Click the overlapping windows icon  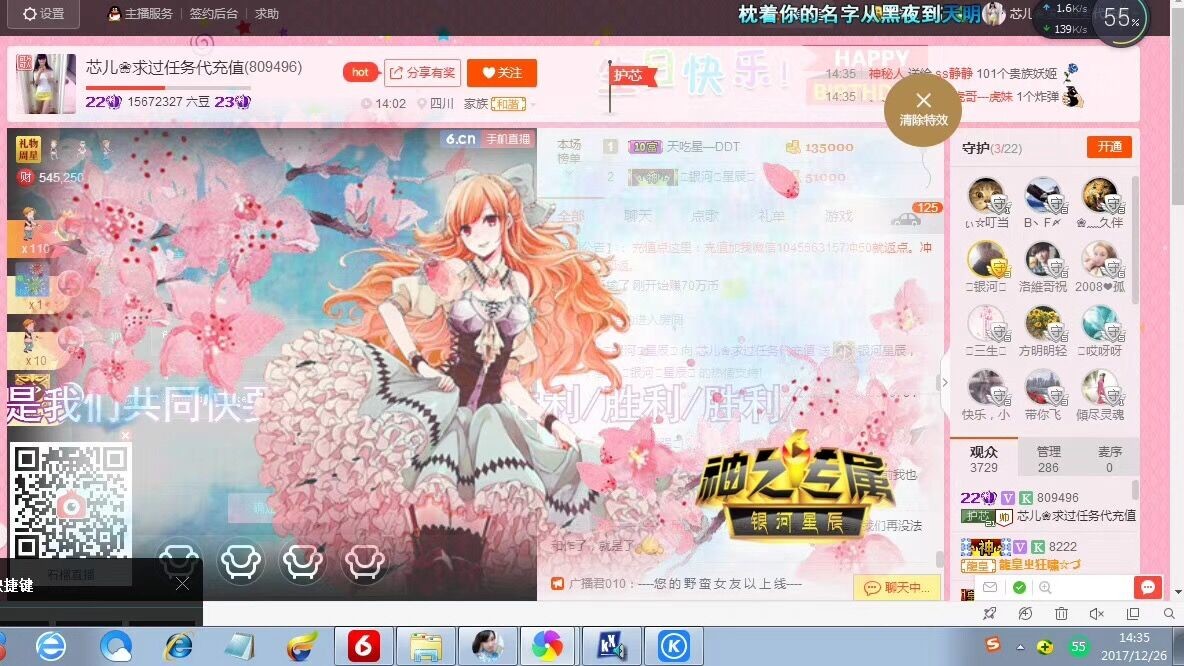pyautogui.click(x=1133, y=614)
